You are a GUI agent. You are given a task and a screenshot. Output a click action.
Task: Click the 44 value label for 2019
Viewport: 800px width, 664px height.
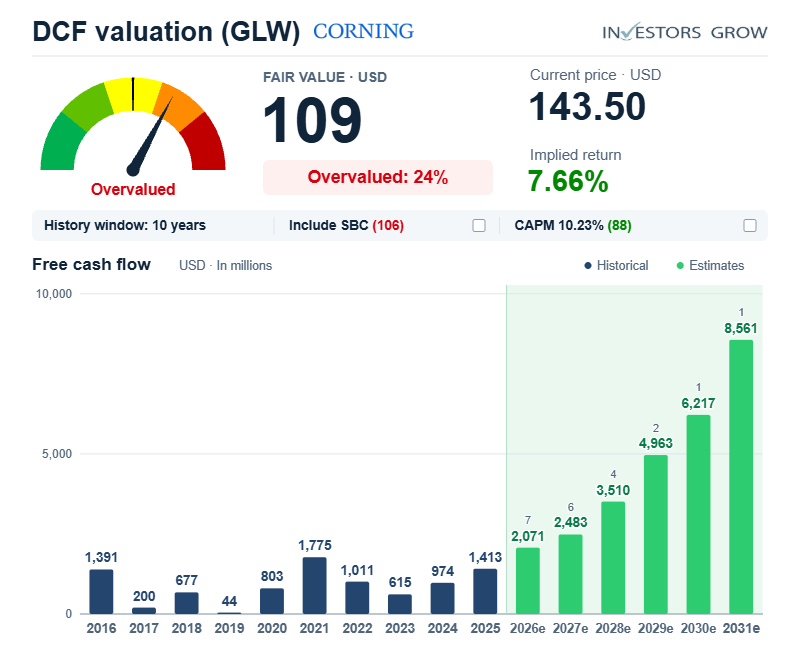(x=229, y=601)
